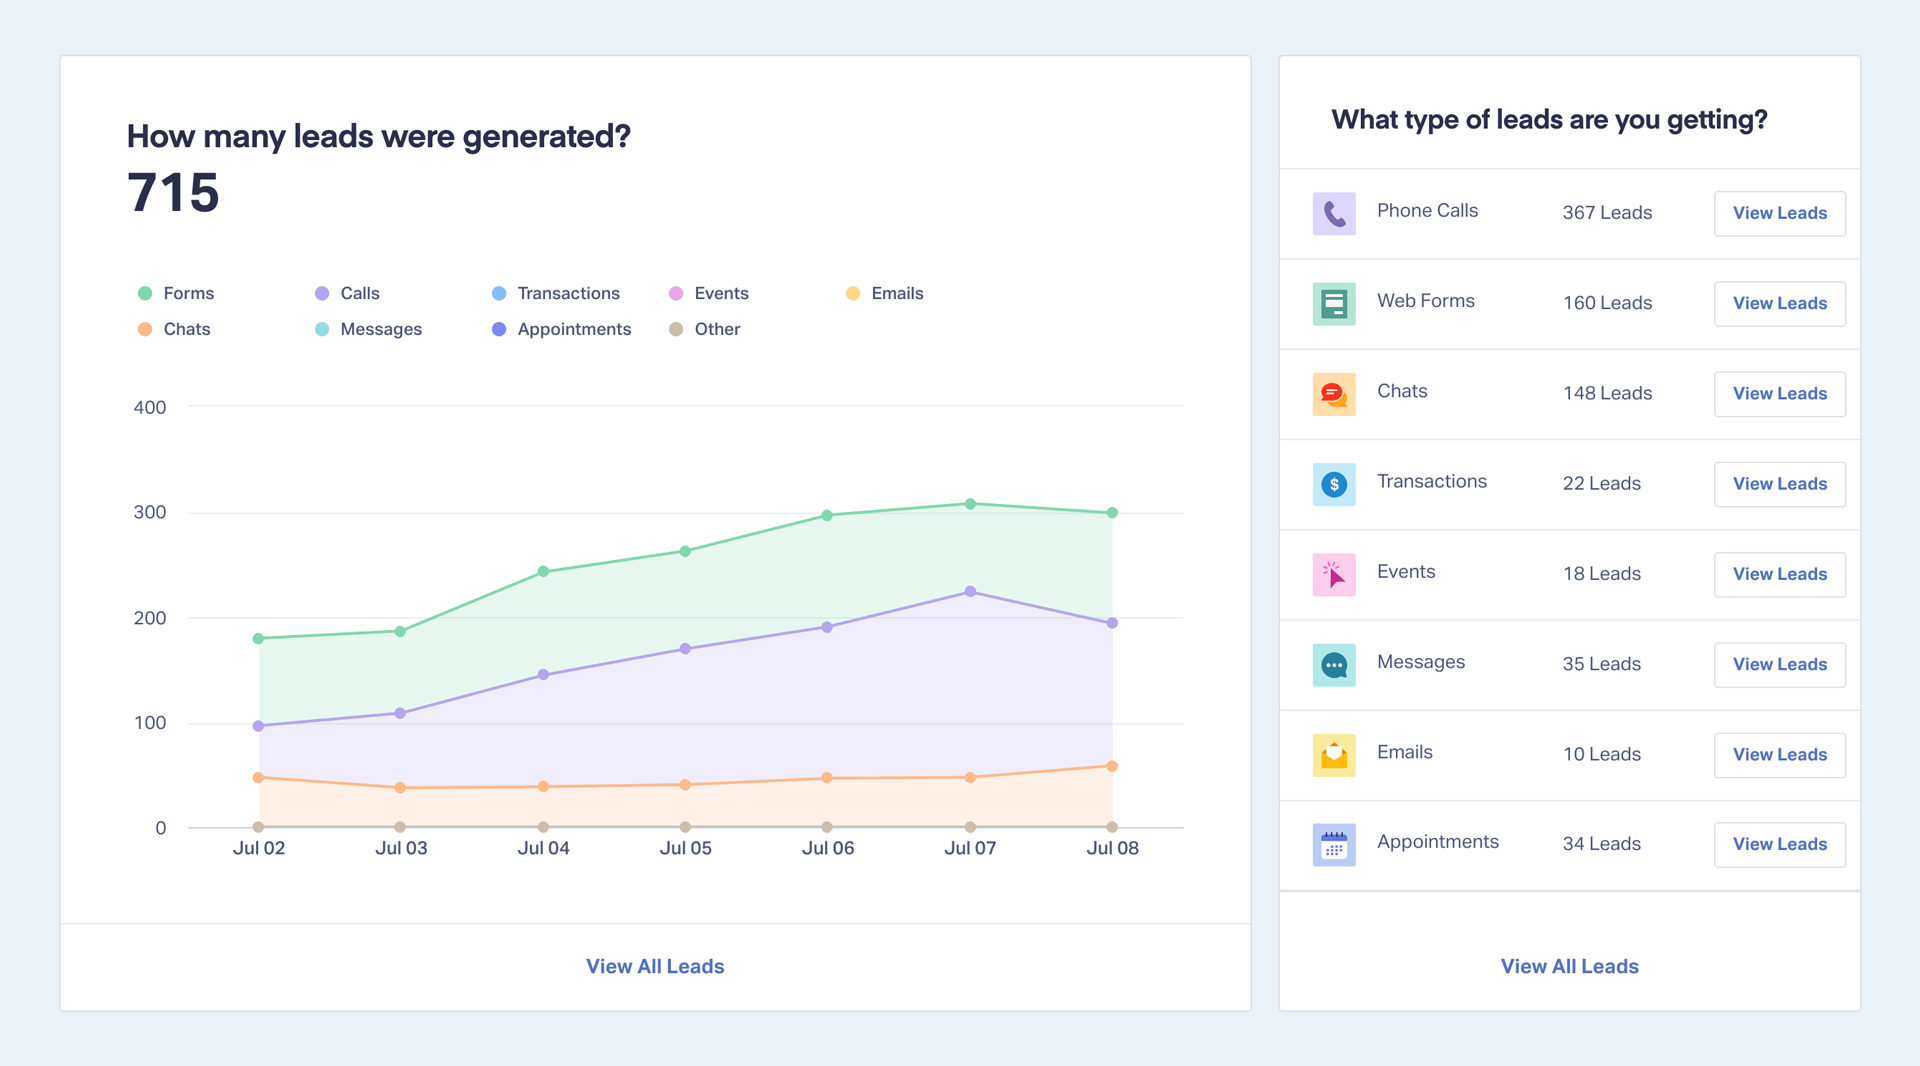Hide the Chats series via legend

tap(175, 329)
